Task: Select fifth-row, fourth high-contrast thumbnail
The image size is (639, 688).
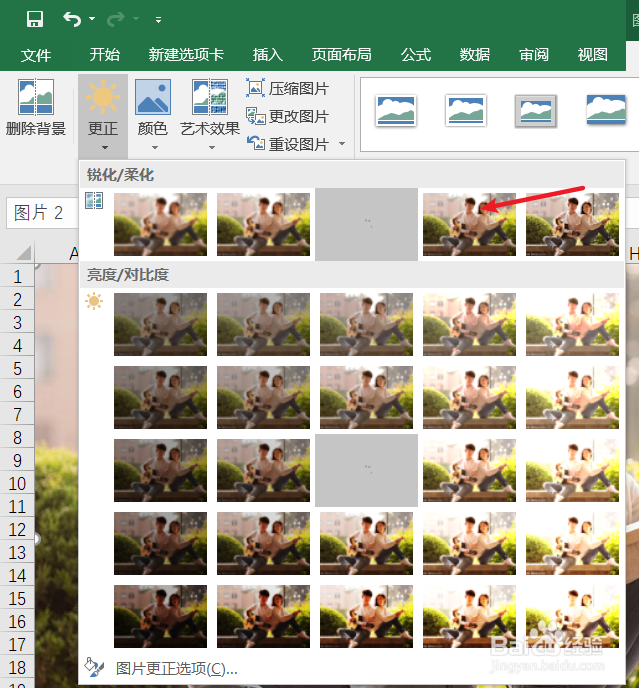Action: (470, 616)
